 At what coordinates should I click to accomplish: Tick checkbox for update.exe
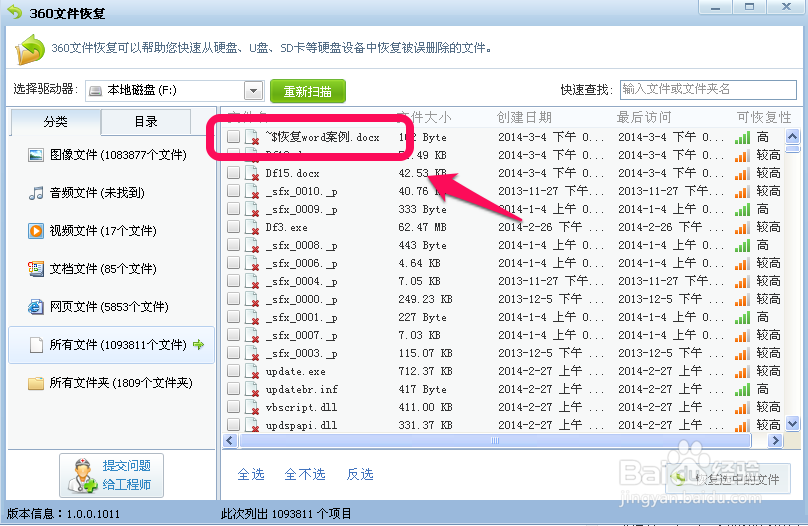pos(233,371)
